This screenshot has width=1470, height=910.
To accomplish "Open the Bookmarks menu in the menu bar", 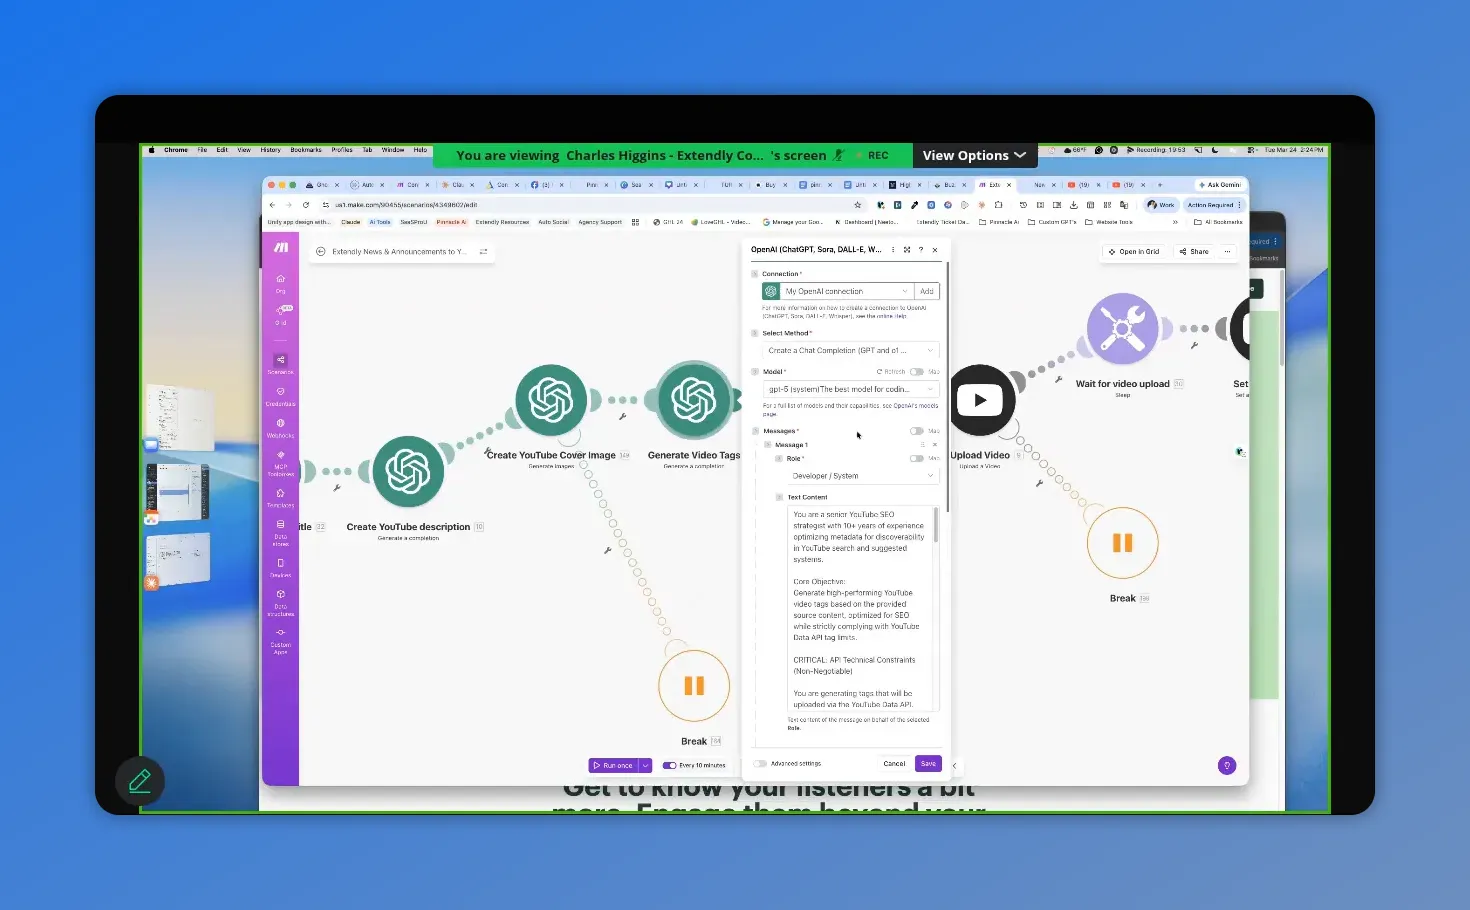I will [306, 149].
